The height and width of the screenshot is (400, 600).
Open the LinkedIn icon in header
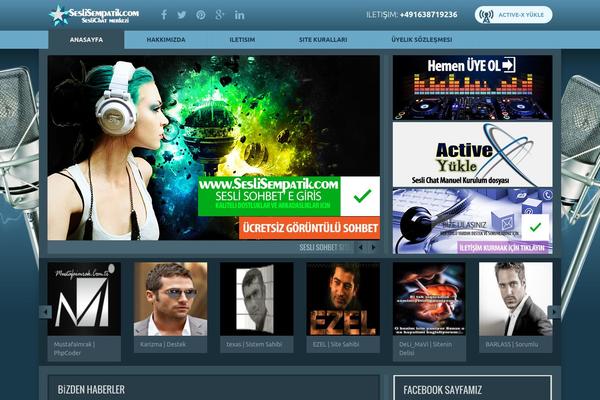(x=240, y=15)
